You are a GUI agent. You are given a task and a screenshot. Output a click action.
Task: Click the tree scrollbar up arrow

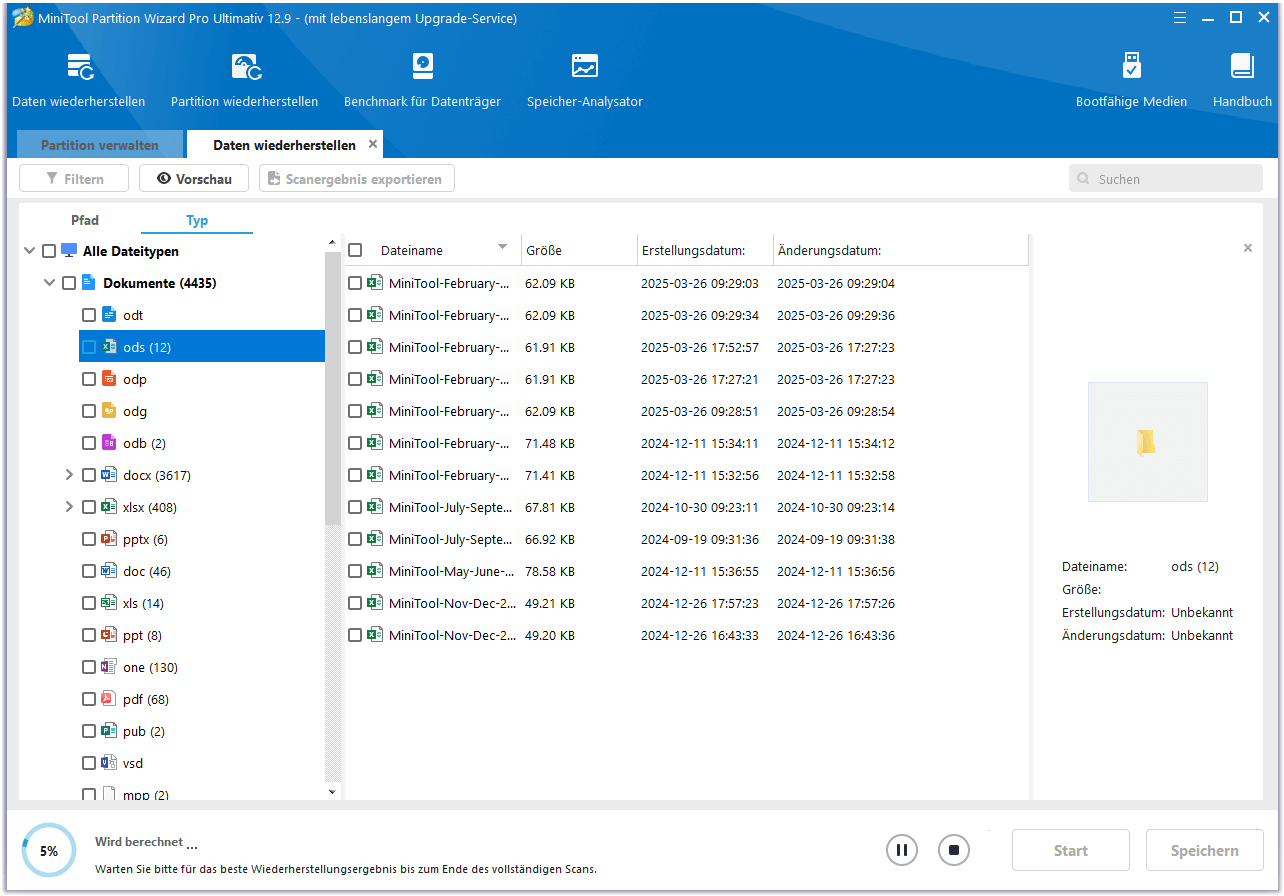pos(333,243)
